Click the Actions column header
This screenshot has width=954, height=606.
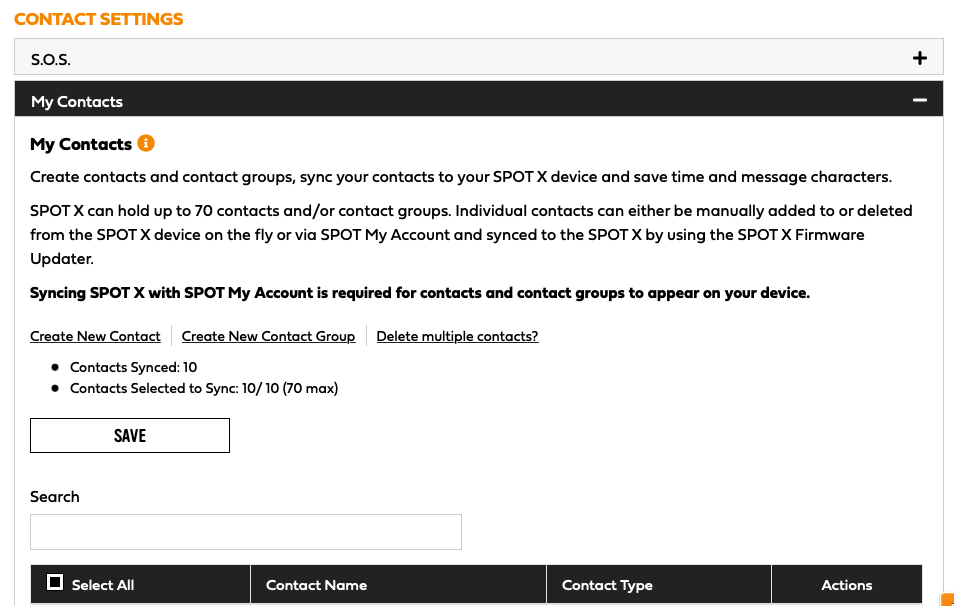846,585
